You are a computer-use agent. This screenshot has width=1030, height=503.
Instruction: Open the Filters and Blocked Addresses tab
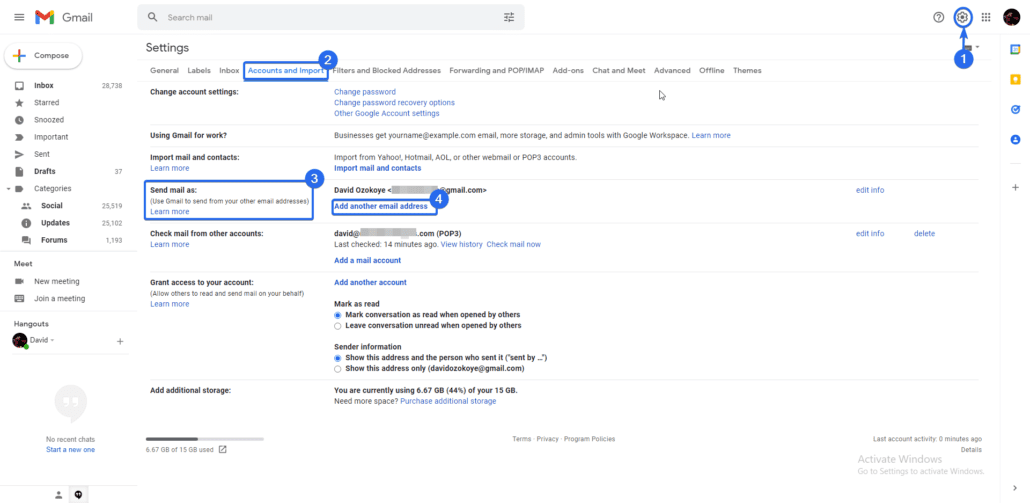387,70
